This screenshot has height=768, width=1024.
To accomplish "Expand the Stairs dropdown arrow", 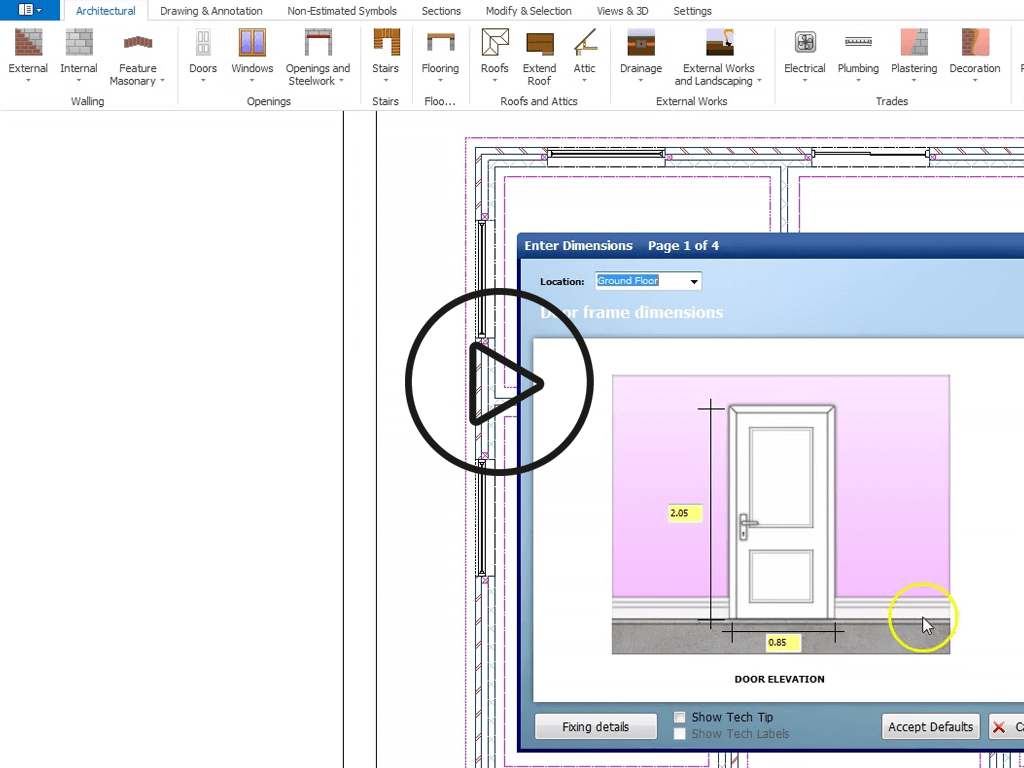I will tap(385, 81).
